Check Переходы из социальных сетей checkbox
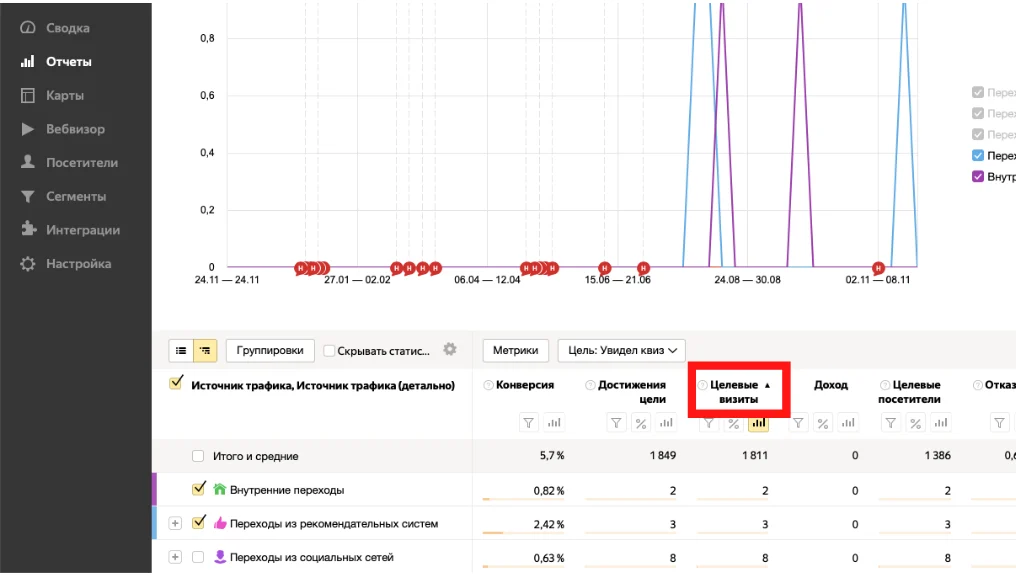This screenshot has height=576, width=1016. 198,557
